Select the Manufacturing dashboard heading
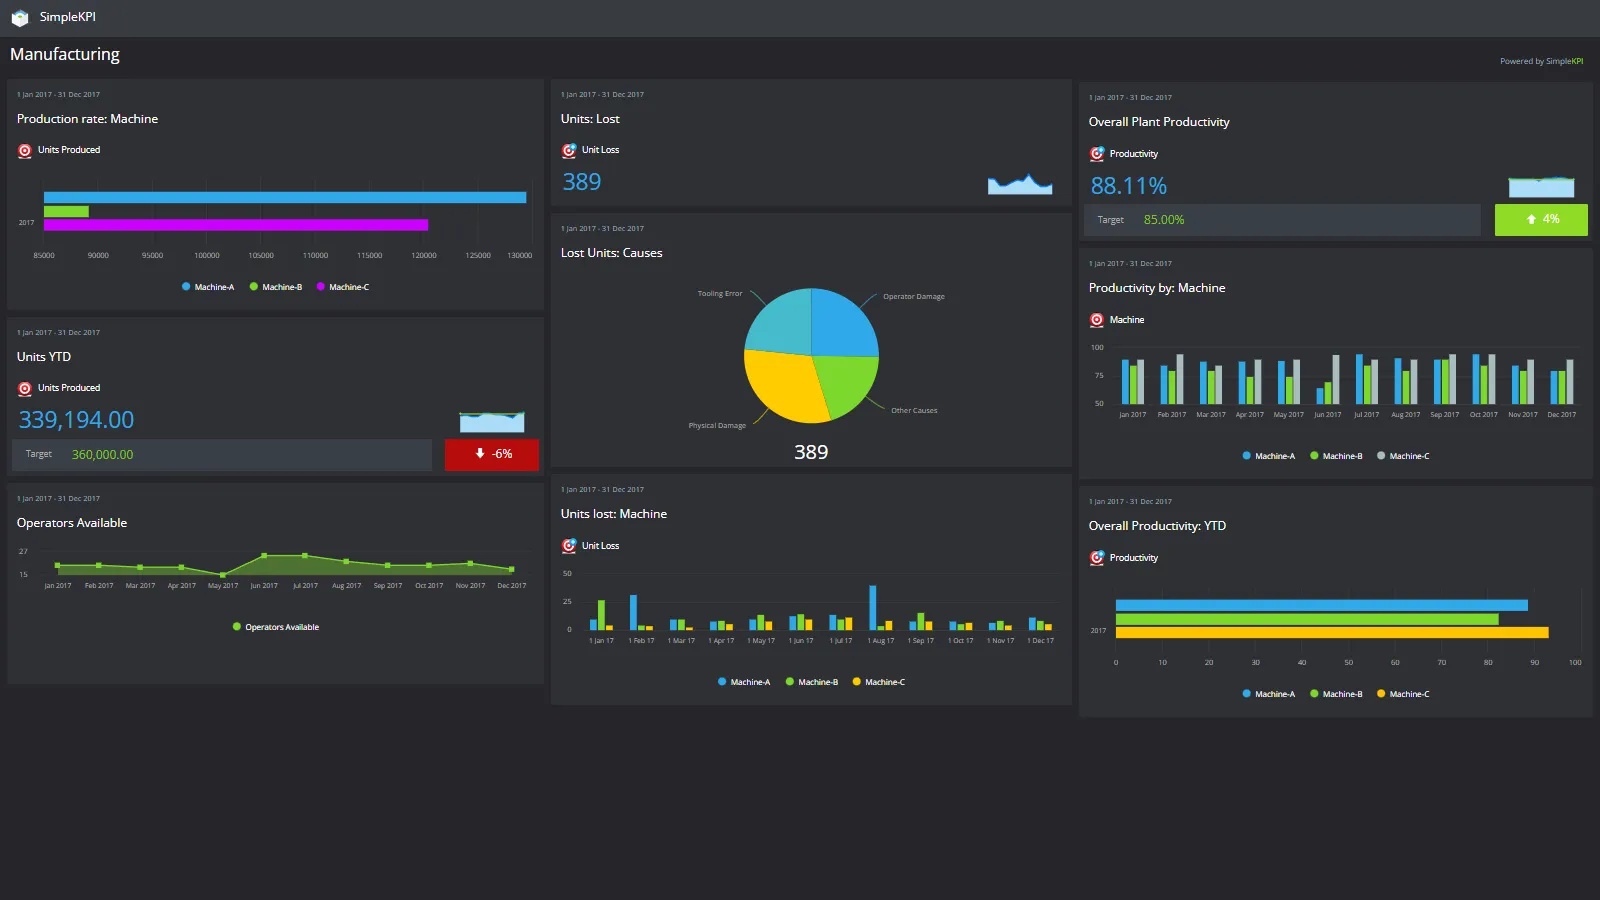1600x900 pixels. (64, 54)
